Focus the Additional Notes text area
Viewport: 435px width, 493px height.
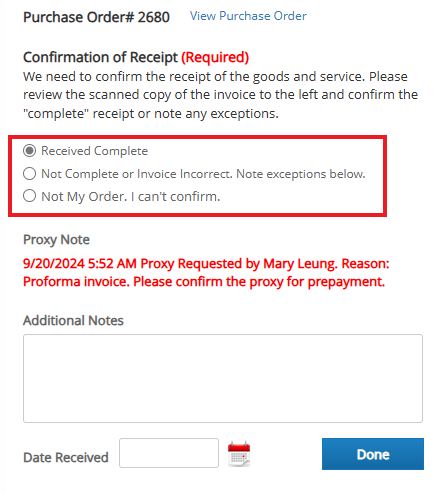click(x=223, y=378)
